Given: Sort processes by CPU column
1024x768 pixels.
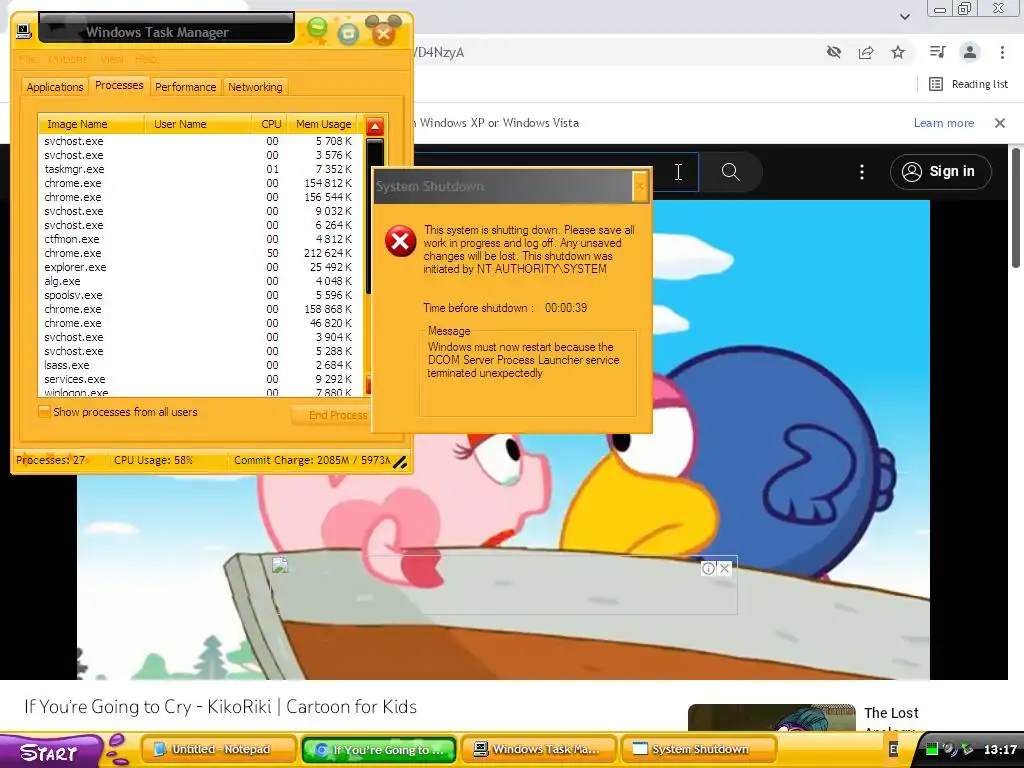Looking at the screenshot, I should (270, 124).
